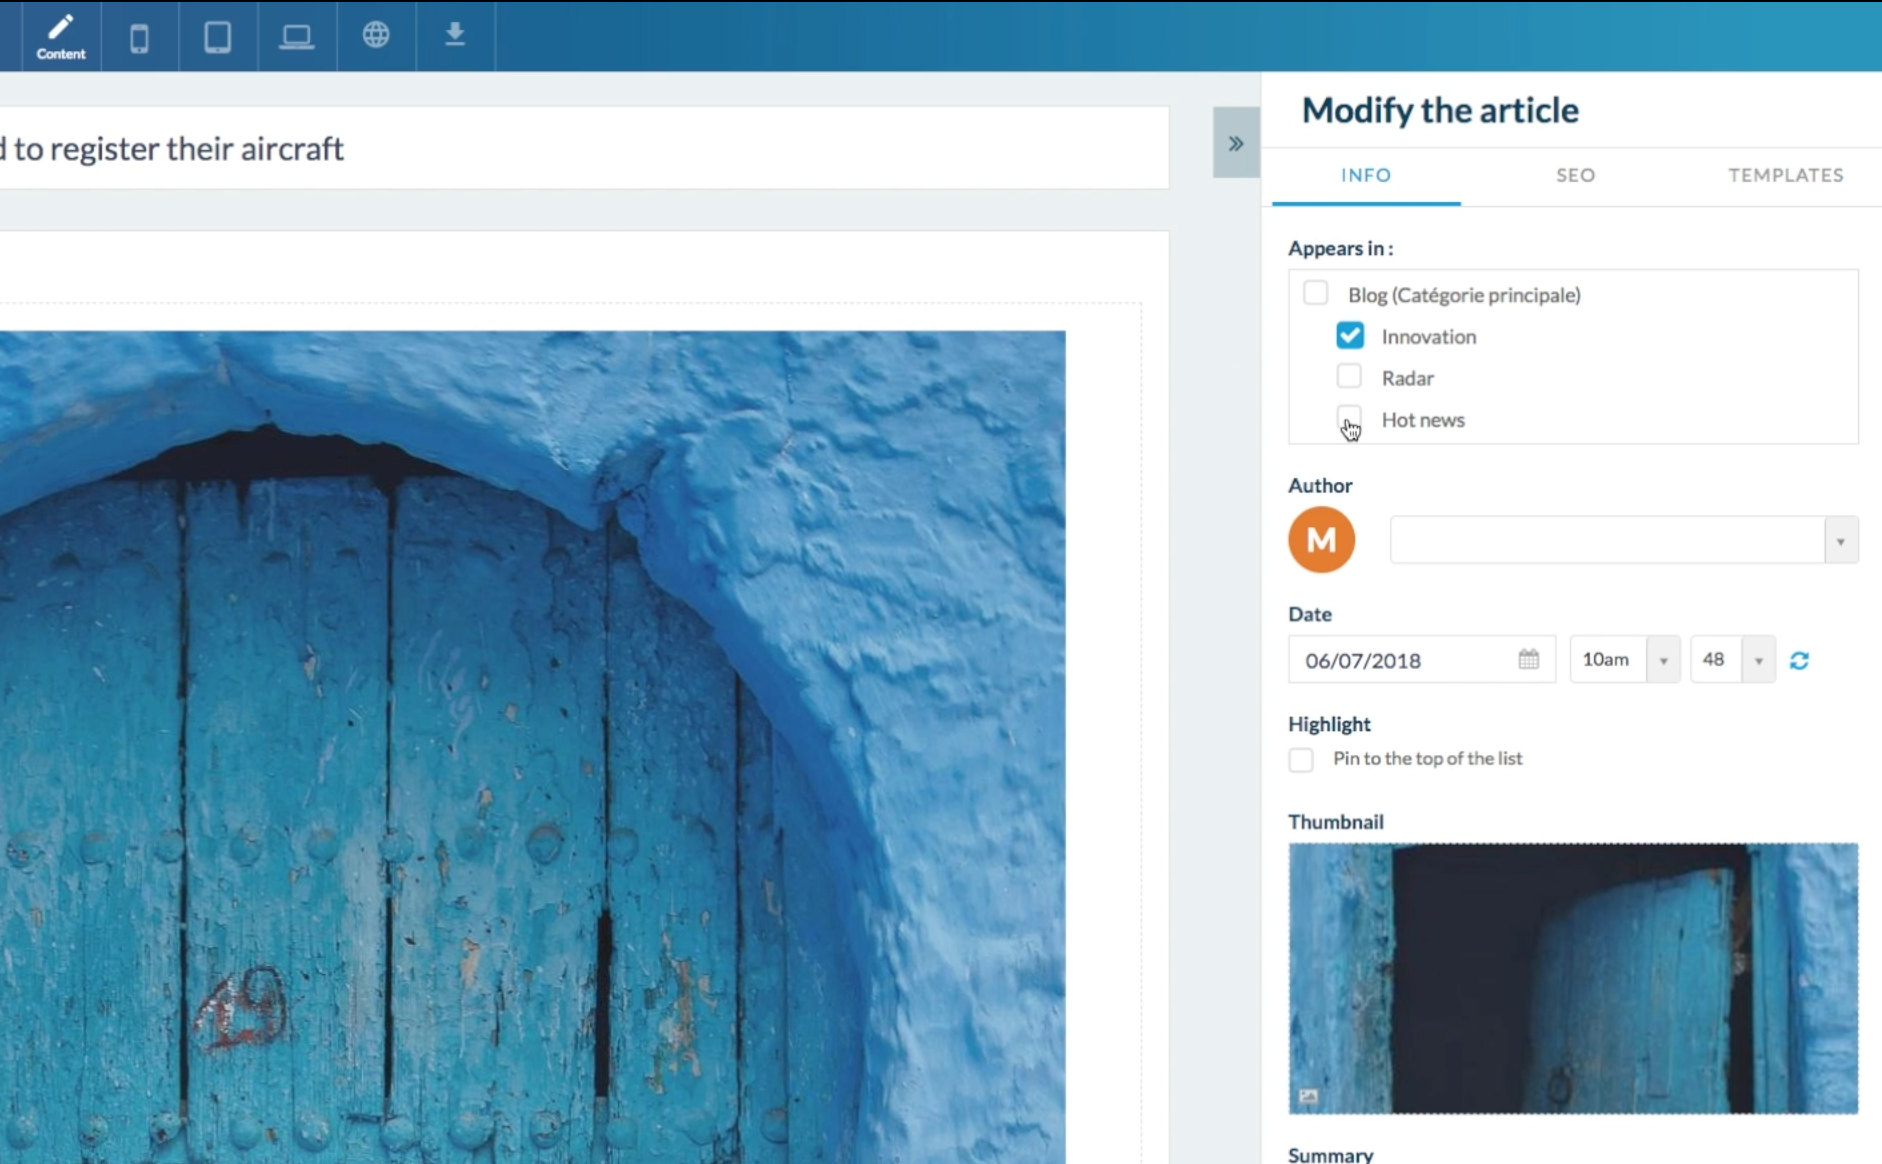Screen dimensions: 1882x1164
Task: Click the article title text field
Action: pyautogui.click(x=580, y=149)
